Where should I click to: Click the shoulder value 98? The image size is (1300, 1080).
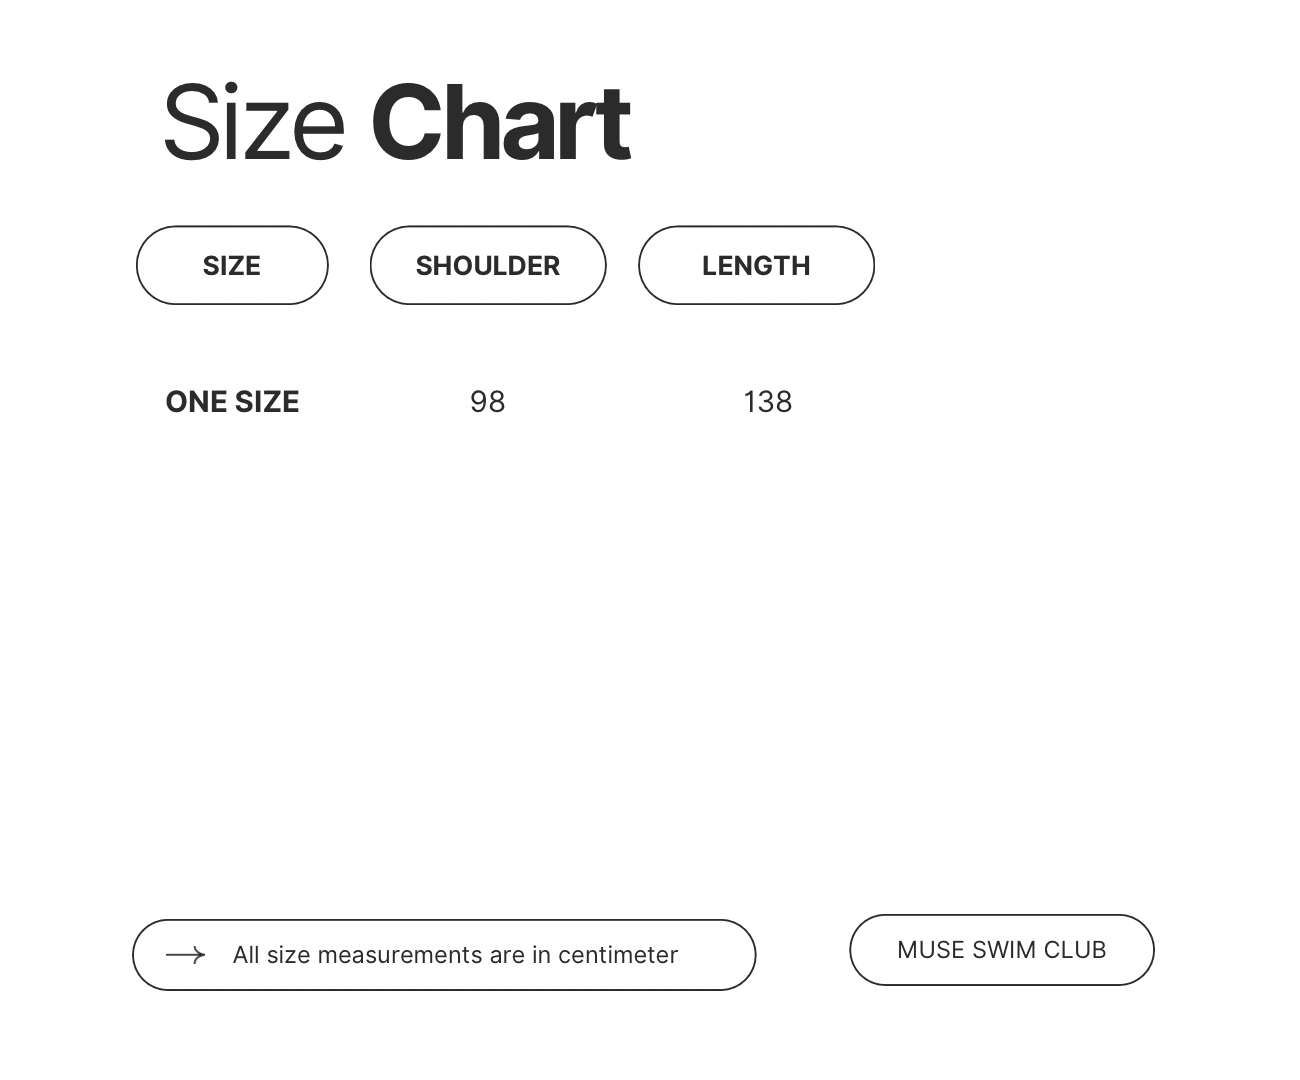coord(487,402)
